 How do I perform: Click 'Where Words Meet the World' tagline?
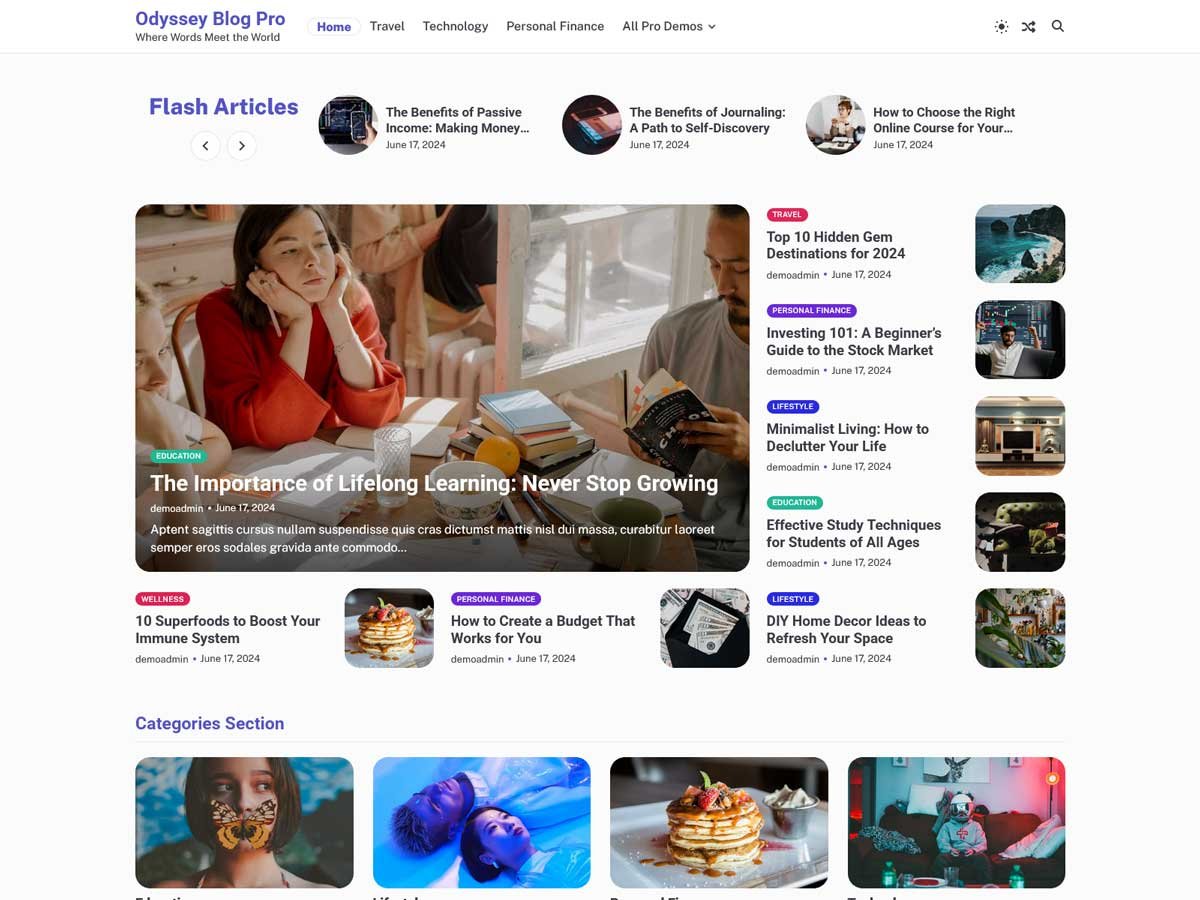pyautogui.click(x=208, y=38)
